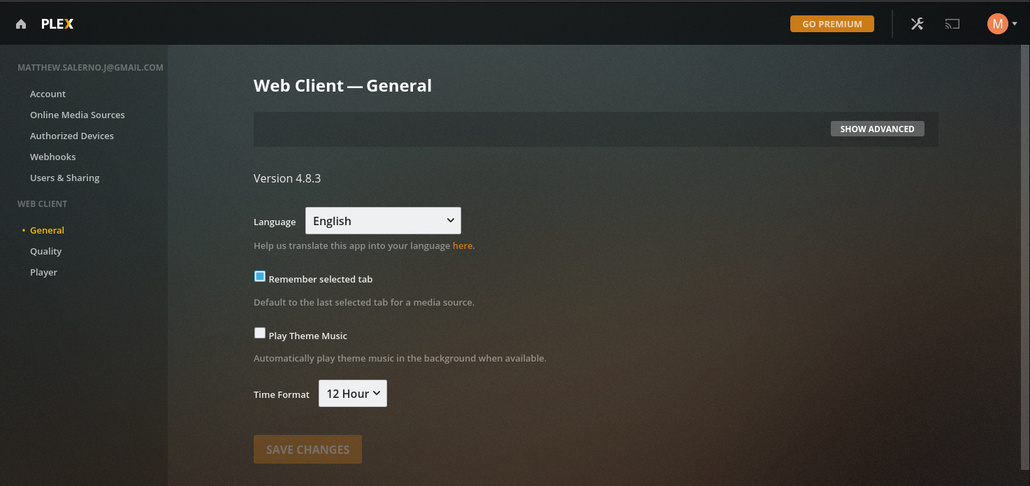Click the PLEX logo
The image size is (1030, 486).
(x=57, y=24)
